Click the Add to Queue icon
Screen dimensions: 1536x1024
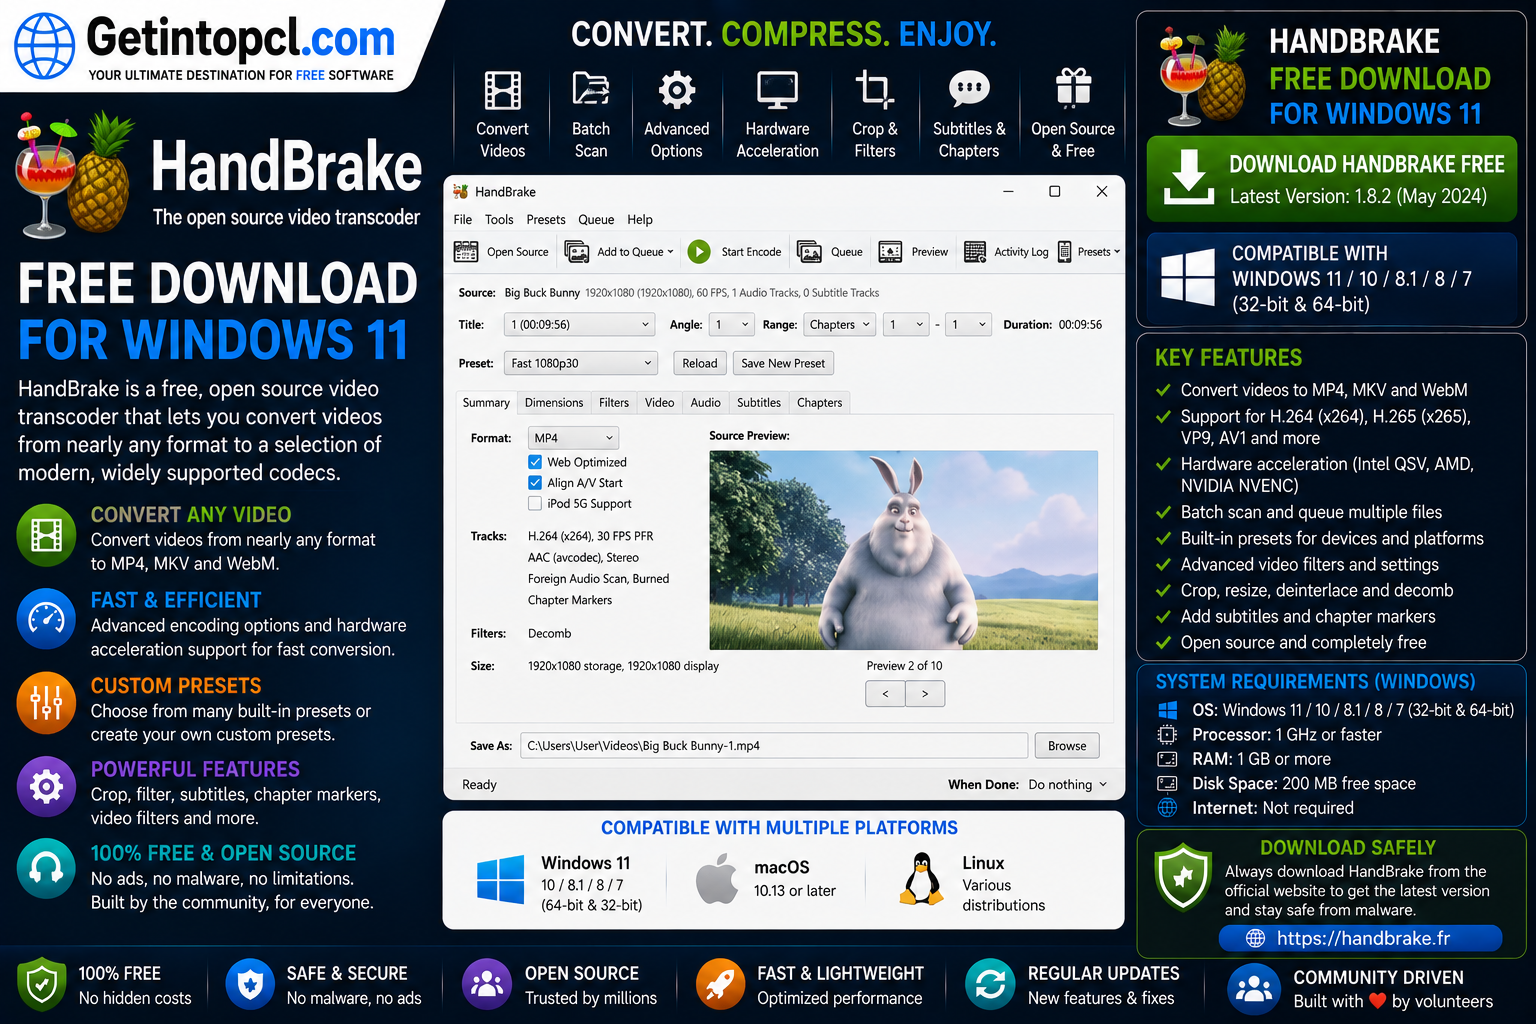pos(577,252)
